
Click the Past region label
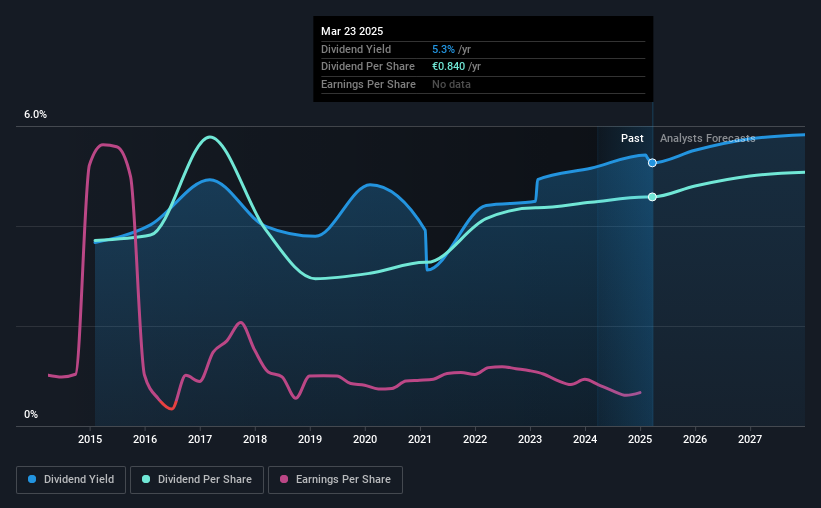(632, 138)
